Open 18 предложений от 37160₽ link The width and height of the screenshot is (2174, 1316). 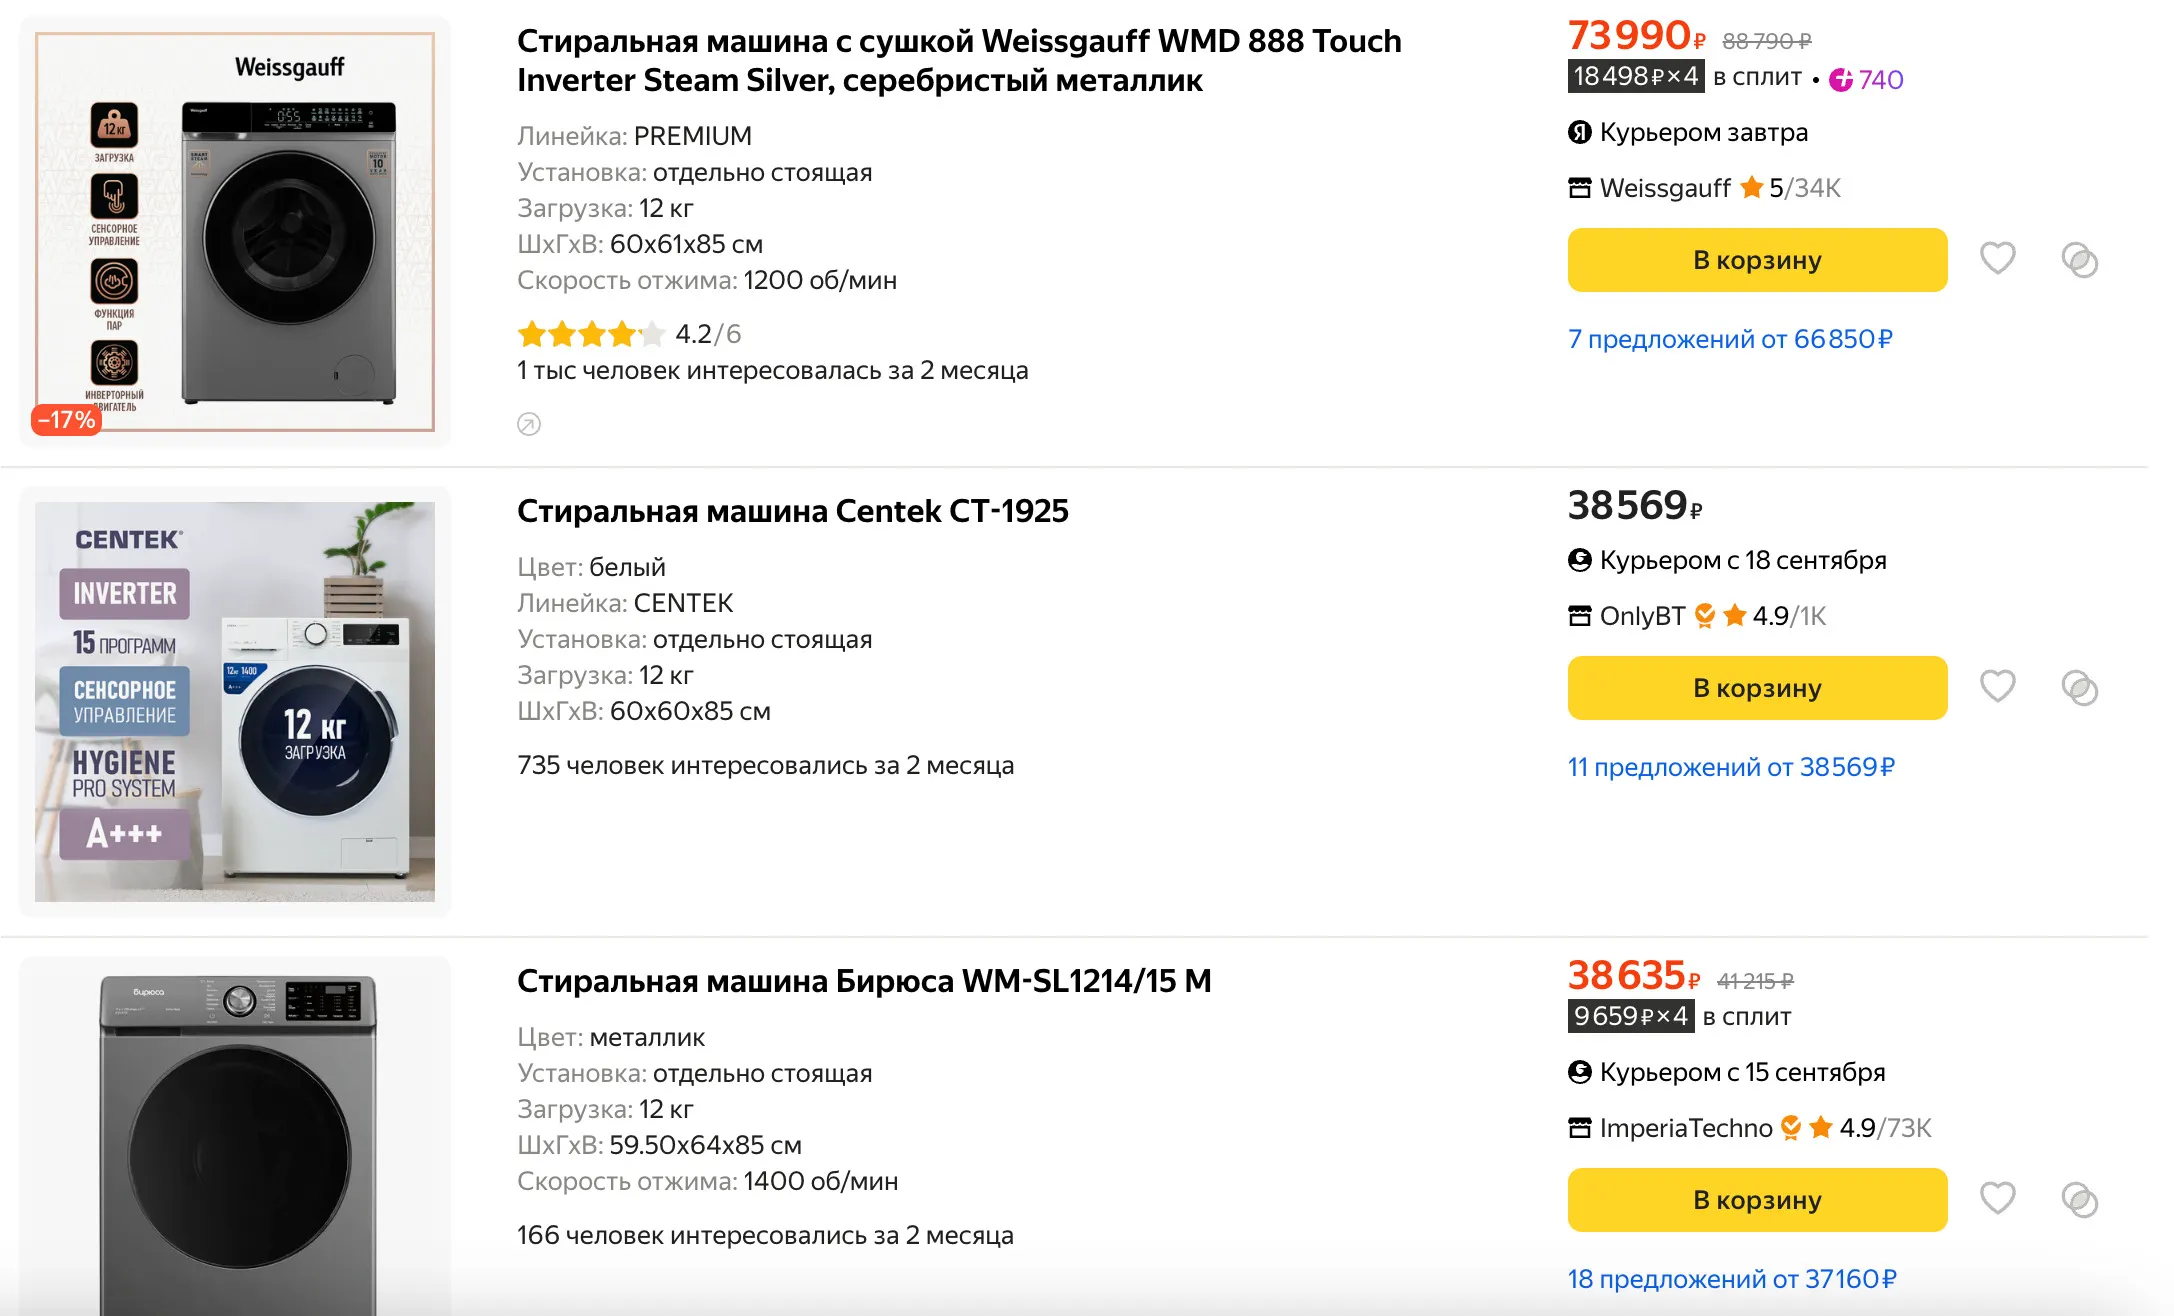pos(1732,1279)
